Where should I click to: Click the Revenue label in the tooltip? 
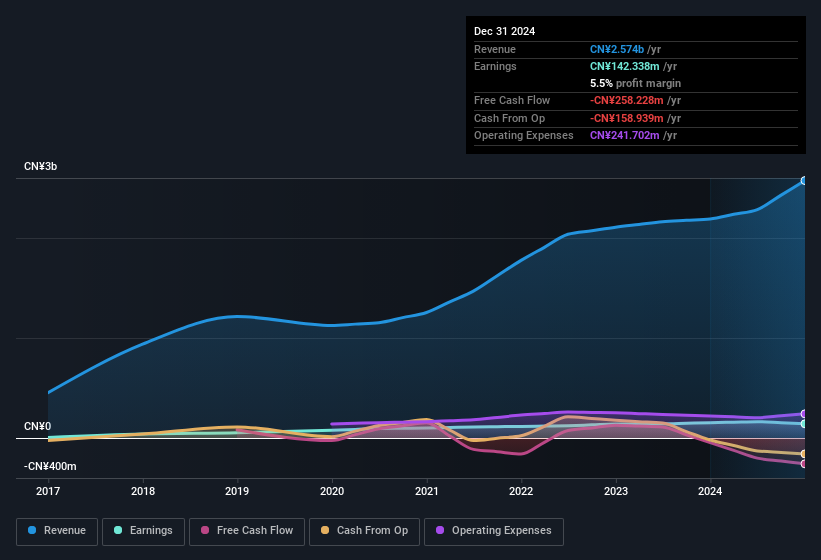pos(495,49)
